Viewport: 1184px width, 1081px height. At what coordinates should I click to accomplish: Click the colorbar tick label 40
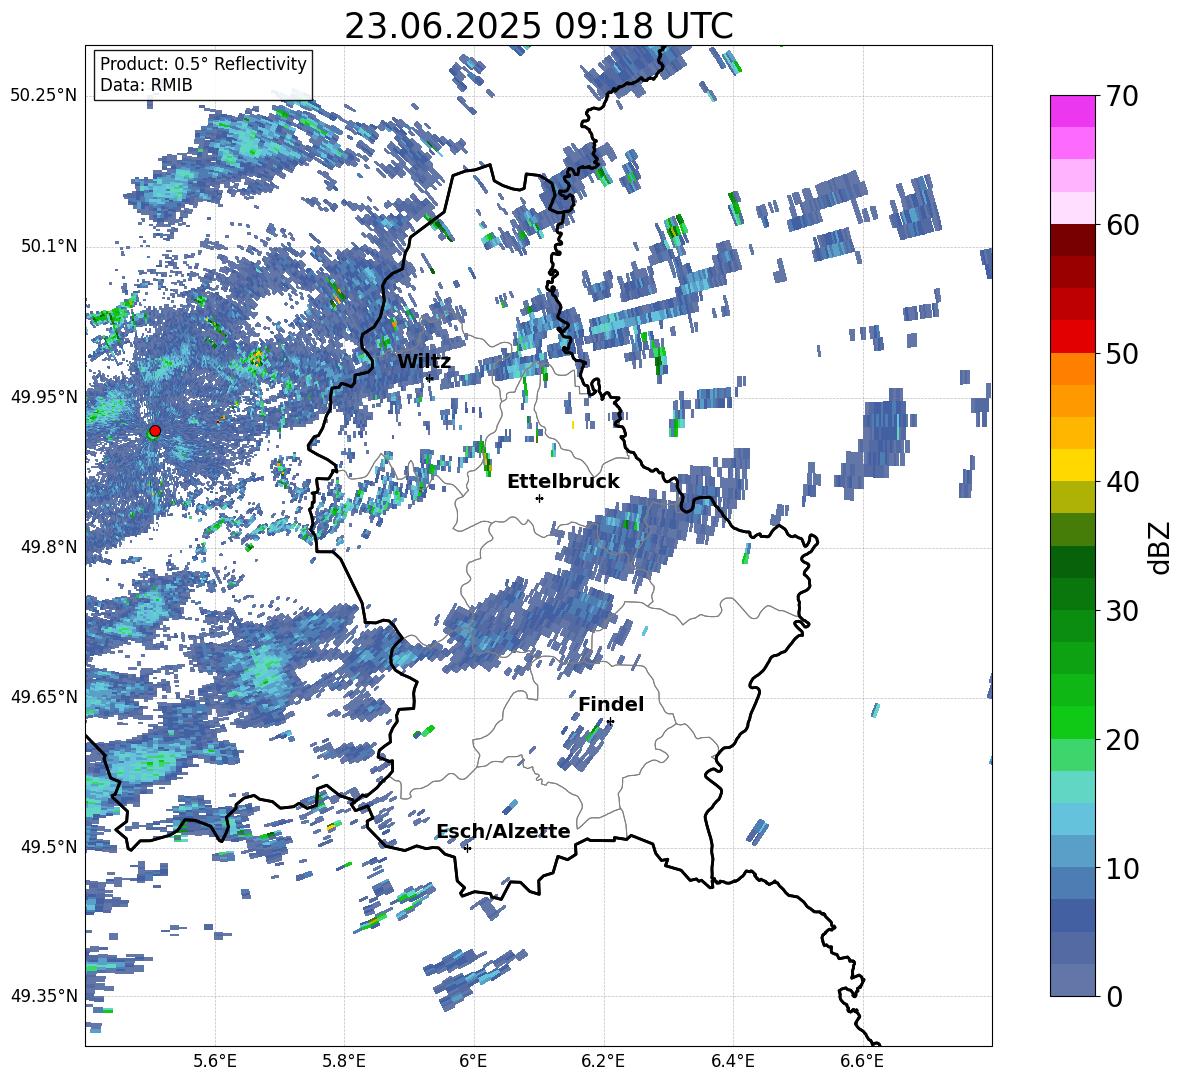(1122, 482)
